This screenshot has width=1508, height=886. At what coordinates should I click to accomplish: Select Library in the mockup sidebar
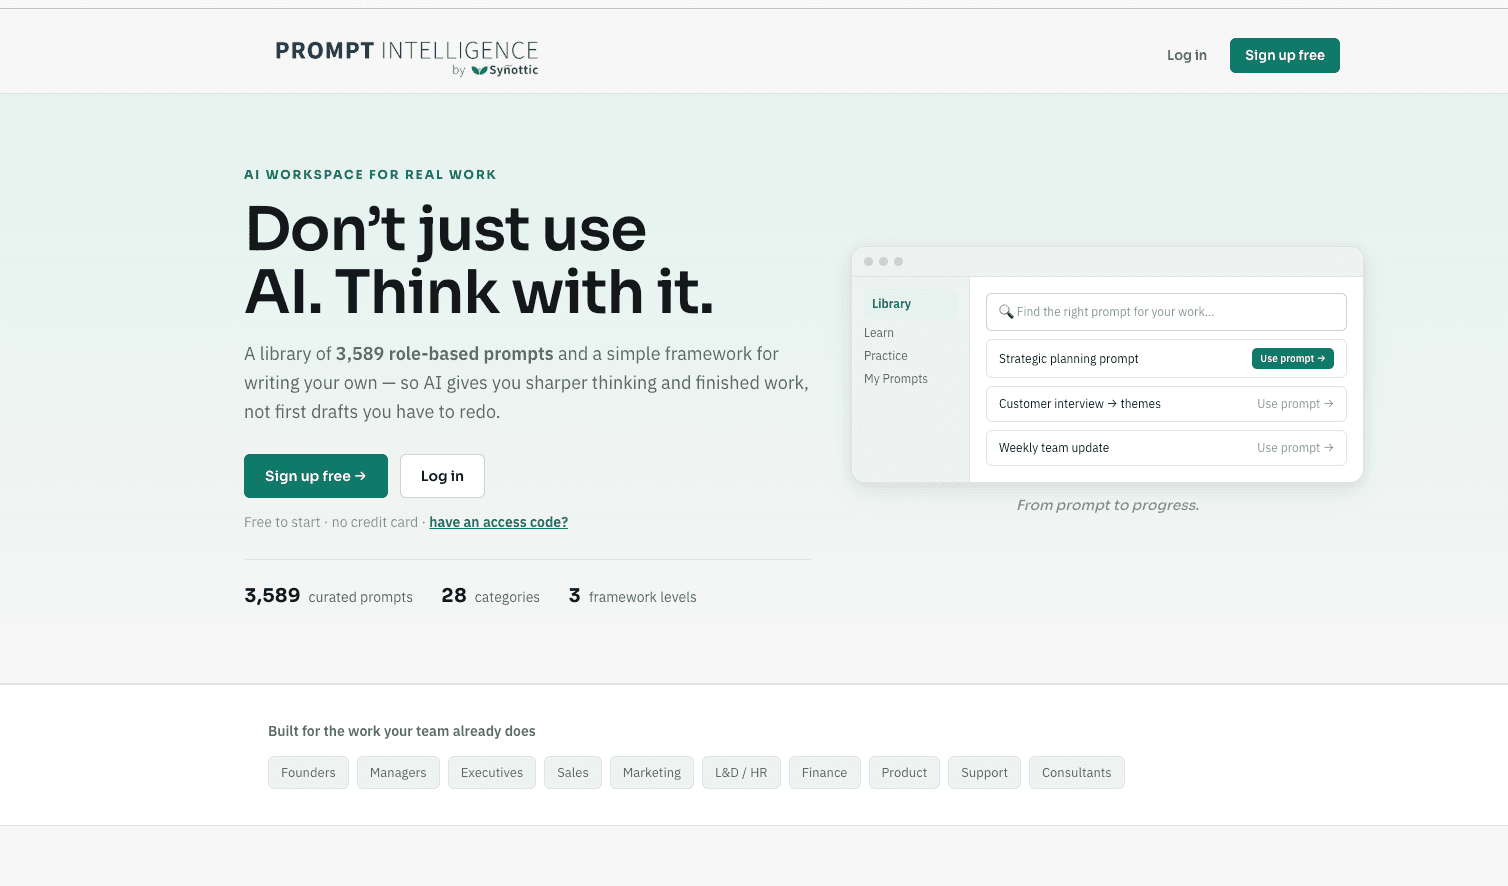(909, 304)
